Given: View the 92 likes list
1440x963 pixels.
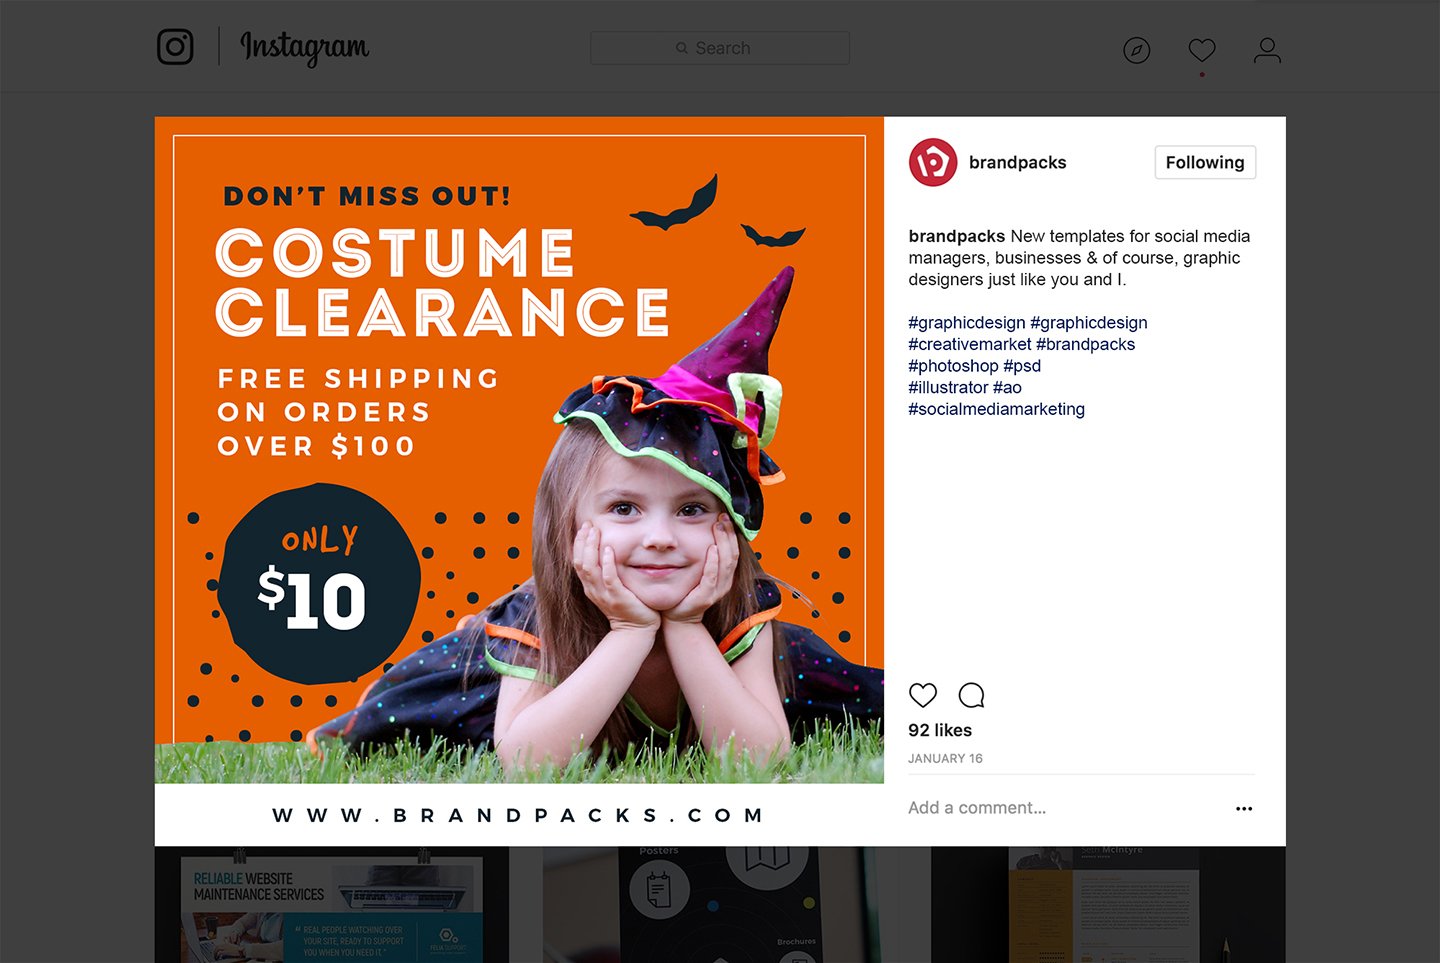Looking at the screenshot, I should click(940, 730).
